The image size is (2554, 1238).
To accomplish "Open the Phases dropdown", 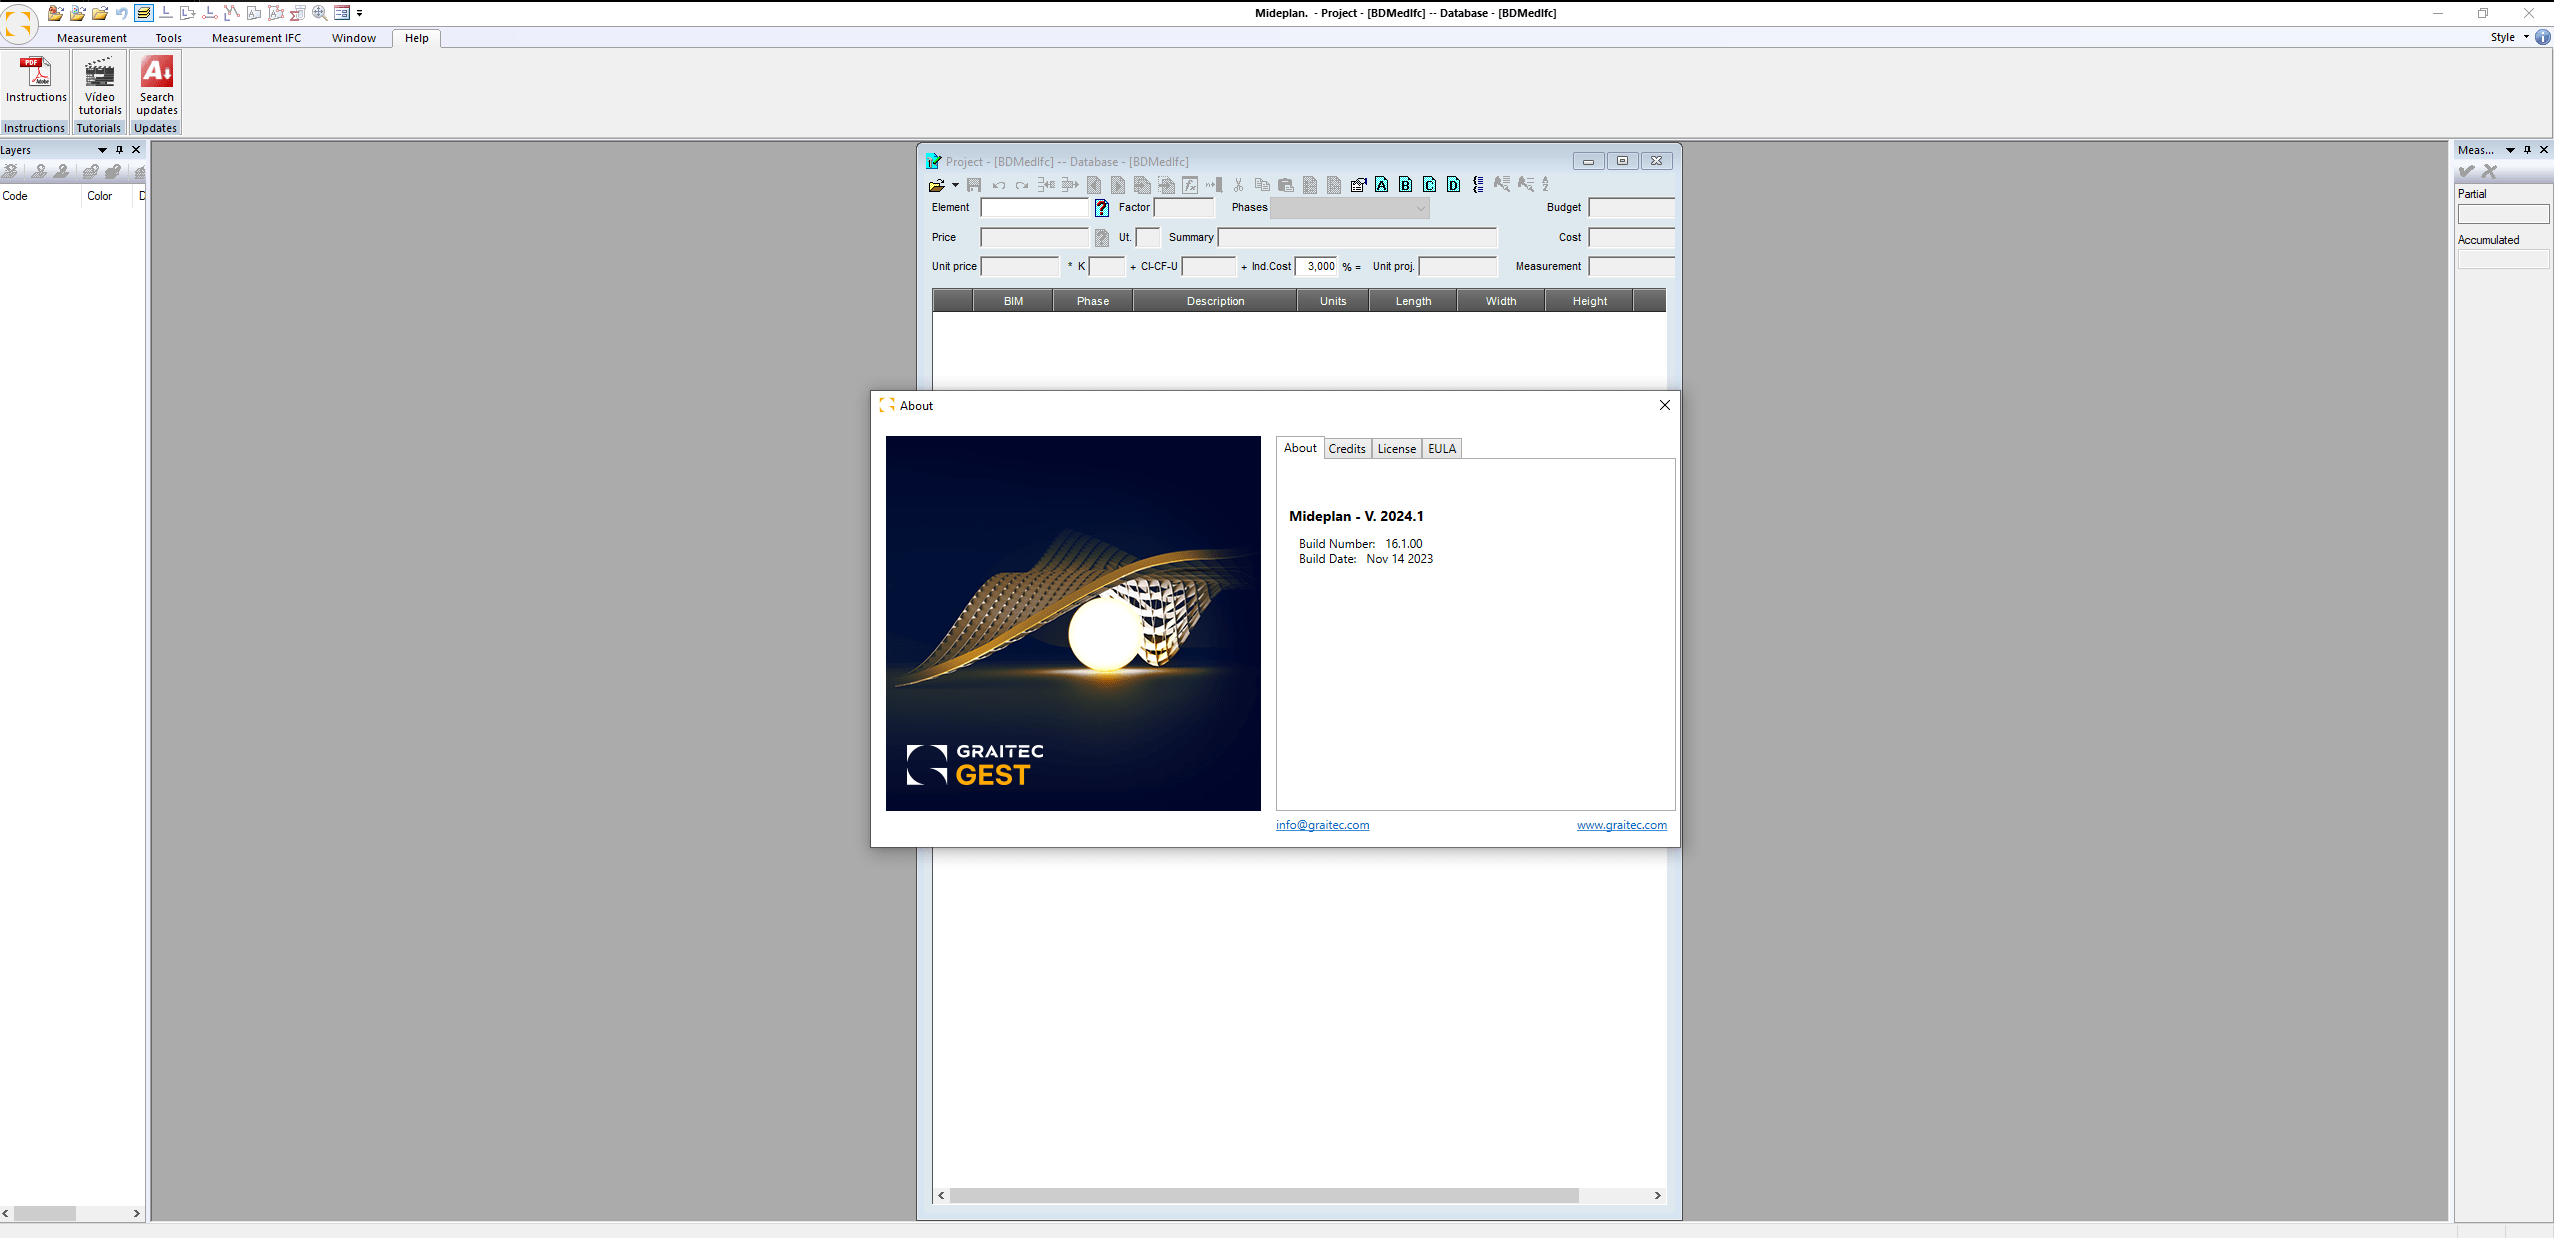I will click(1350, 208).
